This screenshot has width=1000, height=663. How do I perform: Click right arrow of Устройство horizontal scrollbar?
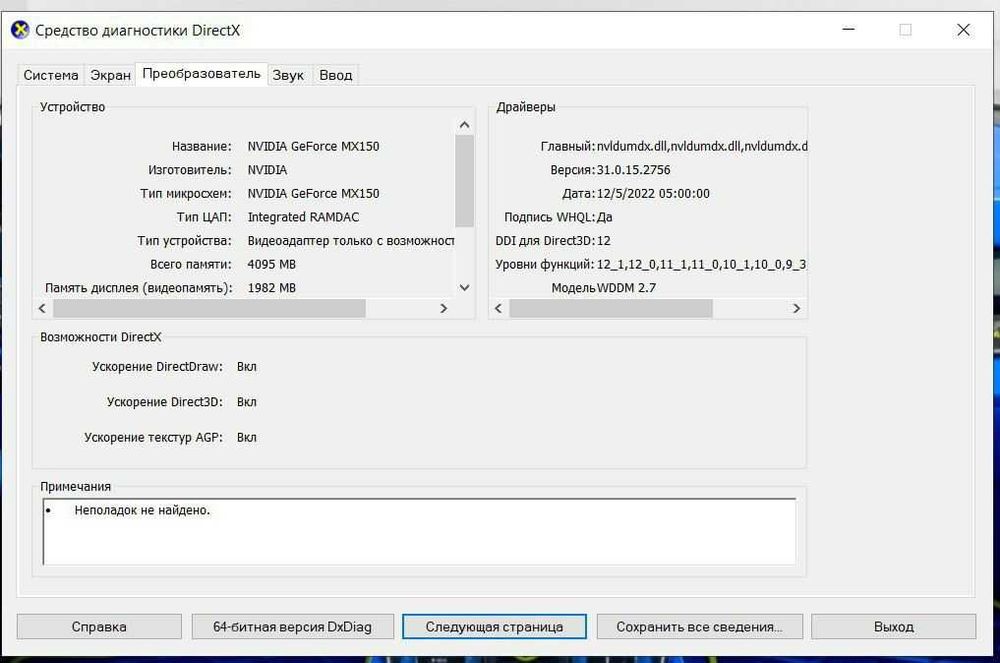(443, 309)
